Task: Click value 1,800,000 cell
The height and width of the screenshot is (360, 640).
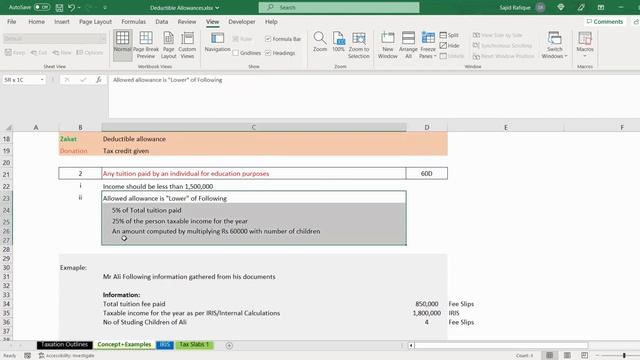Action: [x=427, y=313]
